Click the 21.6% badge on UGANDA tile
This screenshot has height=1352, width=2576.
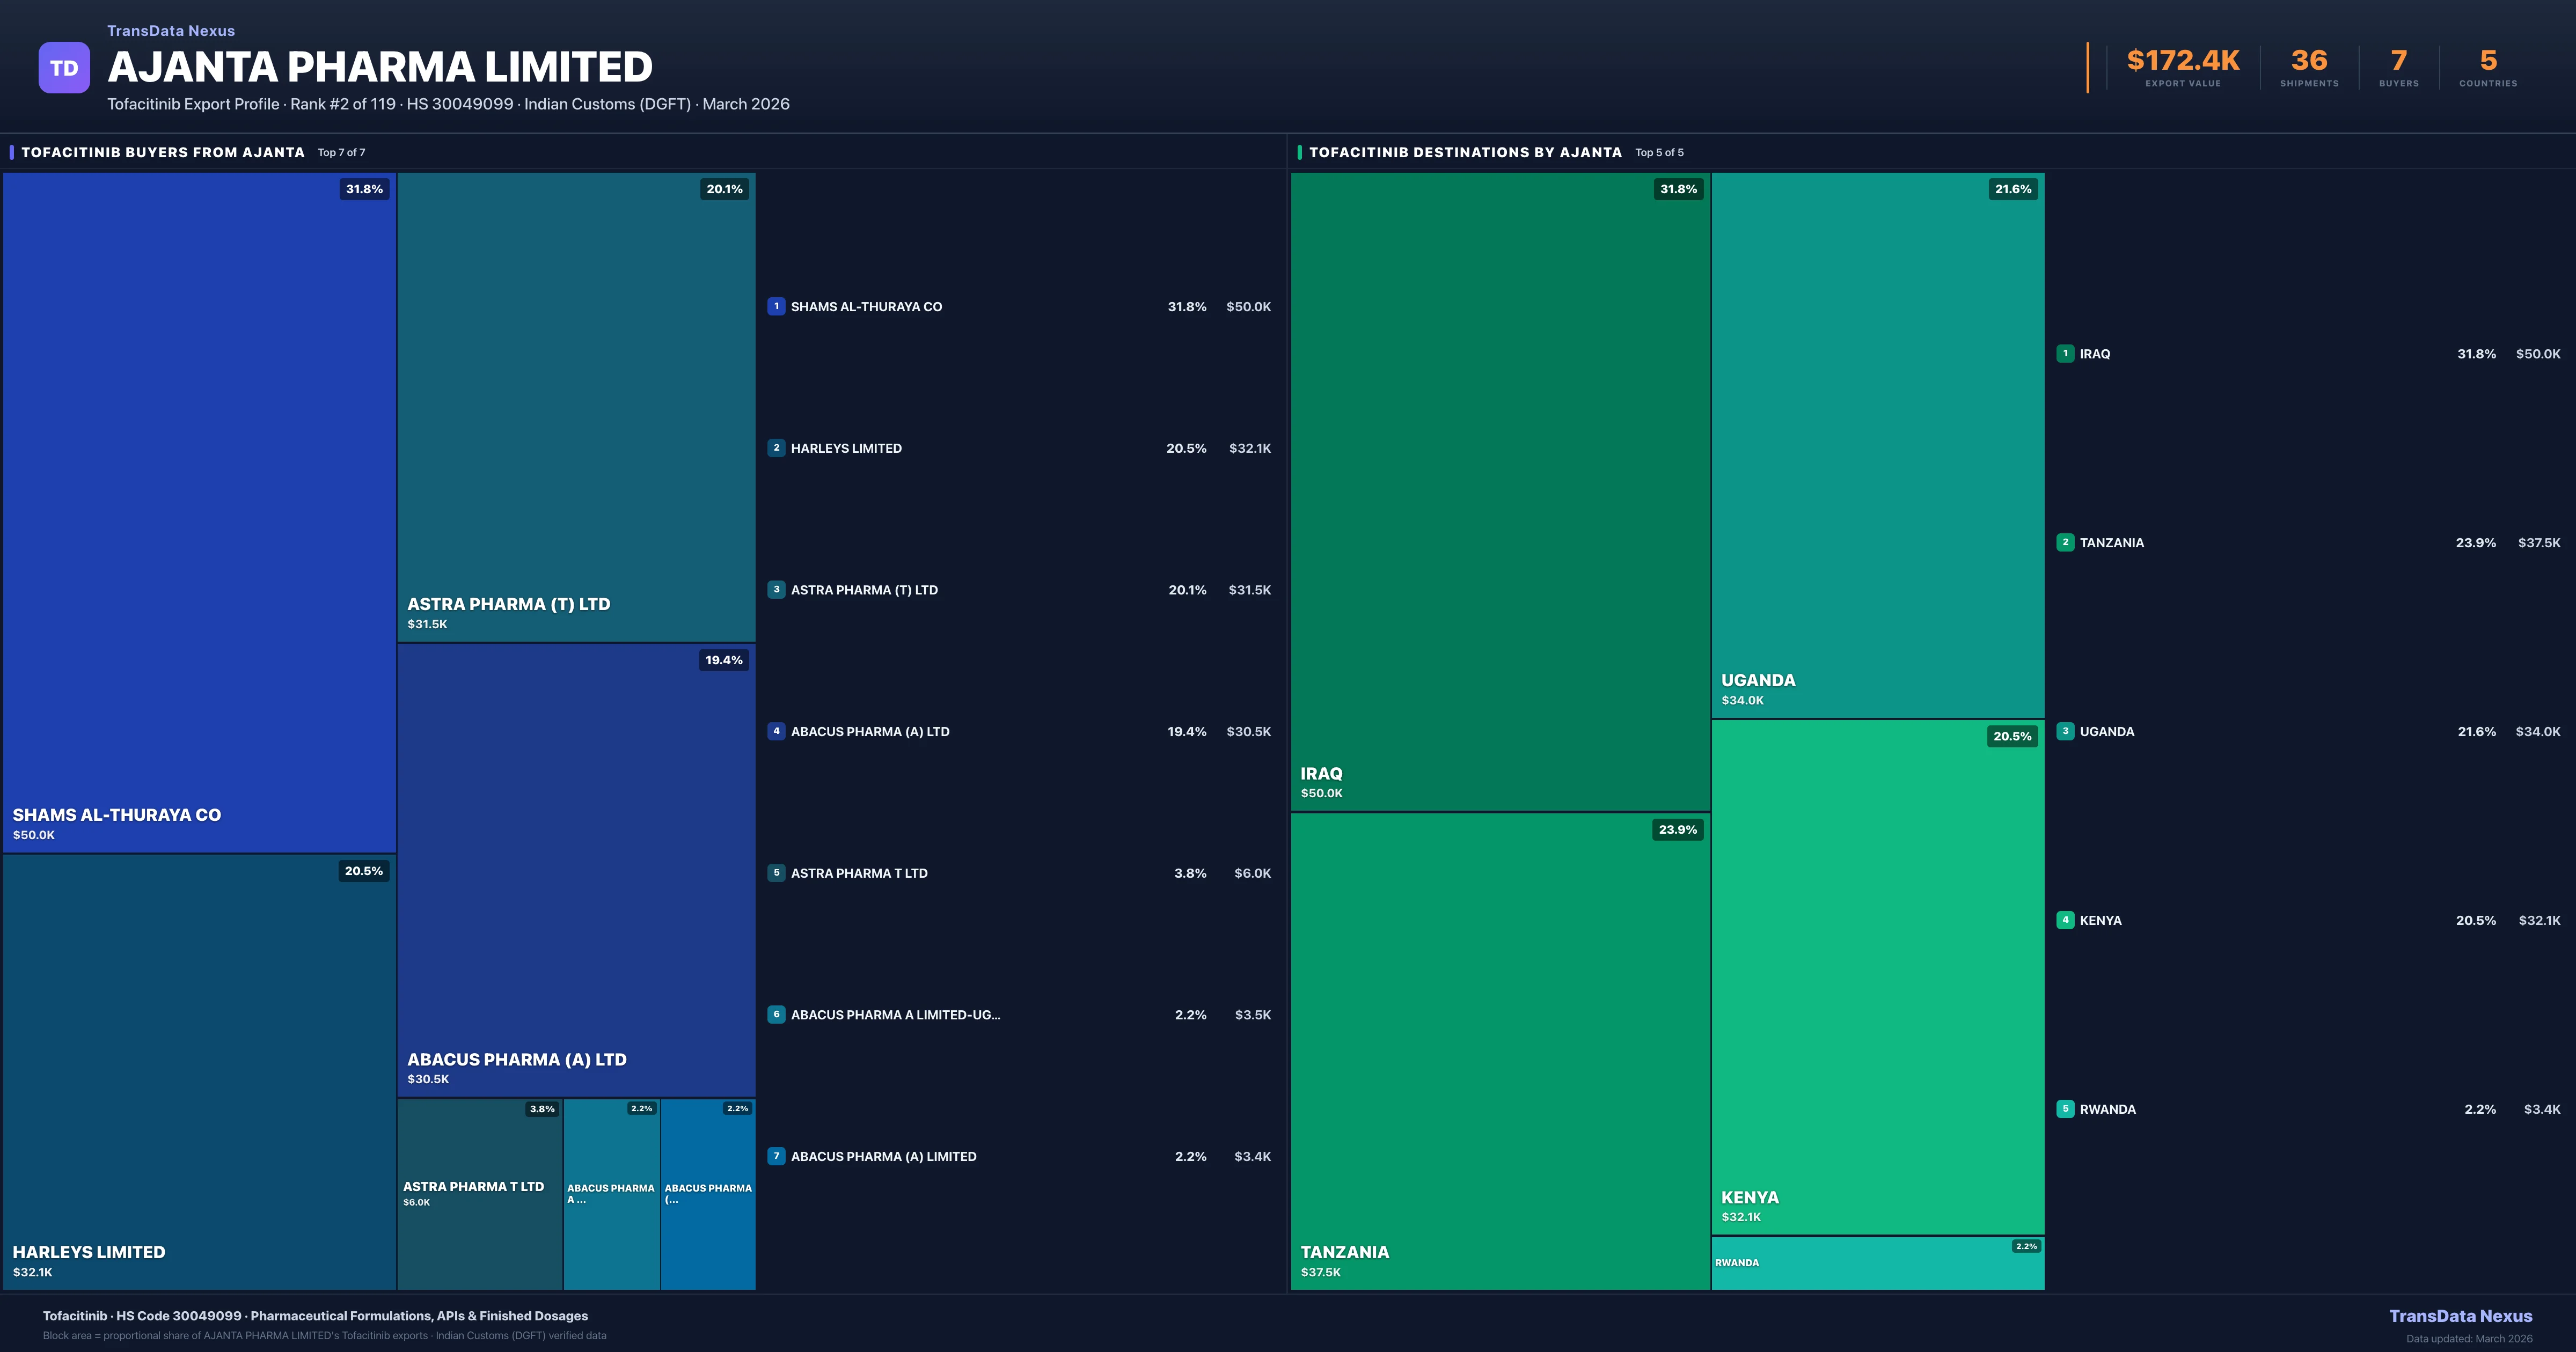point(2012,189)
